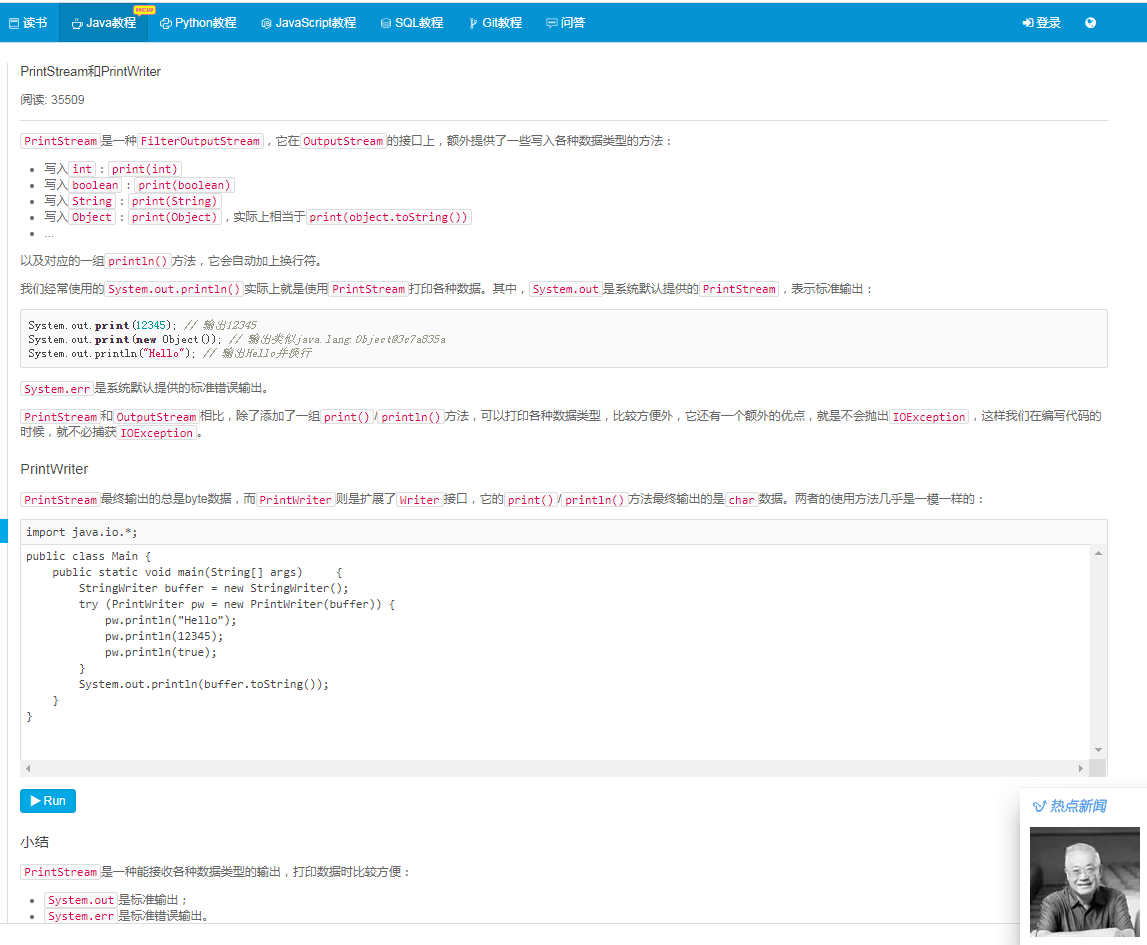The image size is (1147, 945).
Task: Open the JavaScript教程 tab
Action: (x=309, y=23)
